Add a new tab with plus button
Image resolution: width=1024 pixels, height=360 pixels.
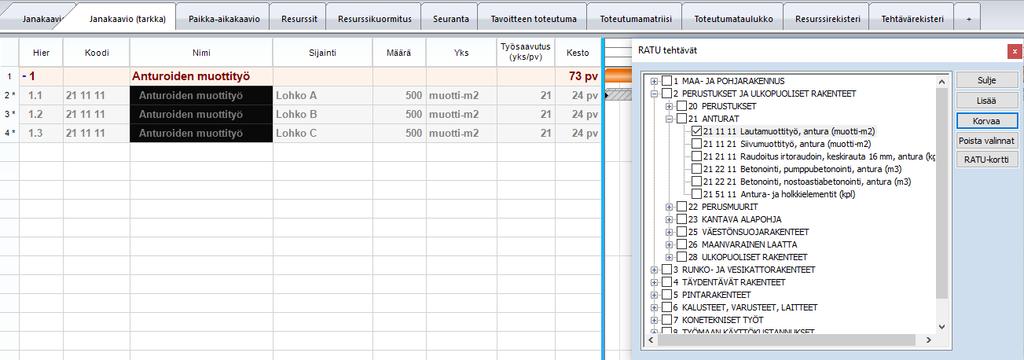point(968,20)
